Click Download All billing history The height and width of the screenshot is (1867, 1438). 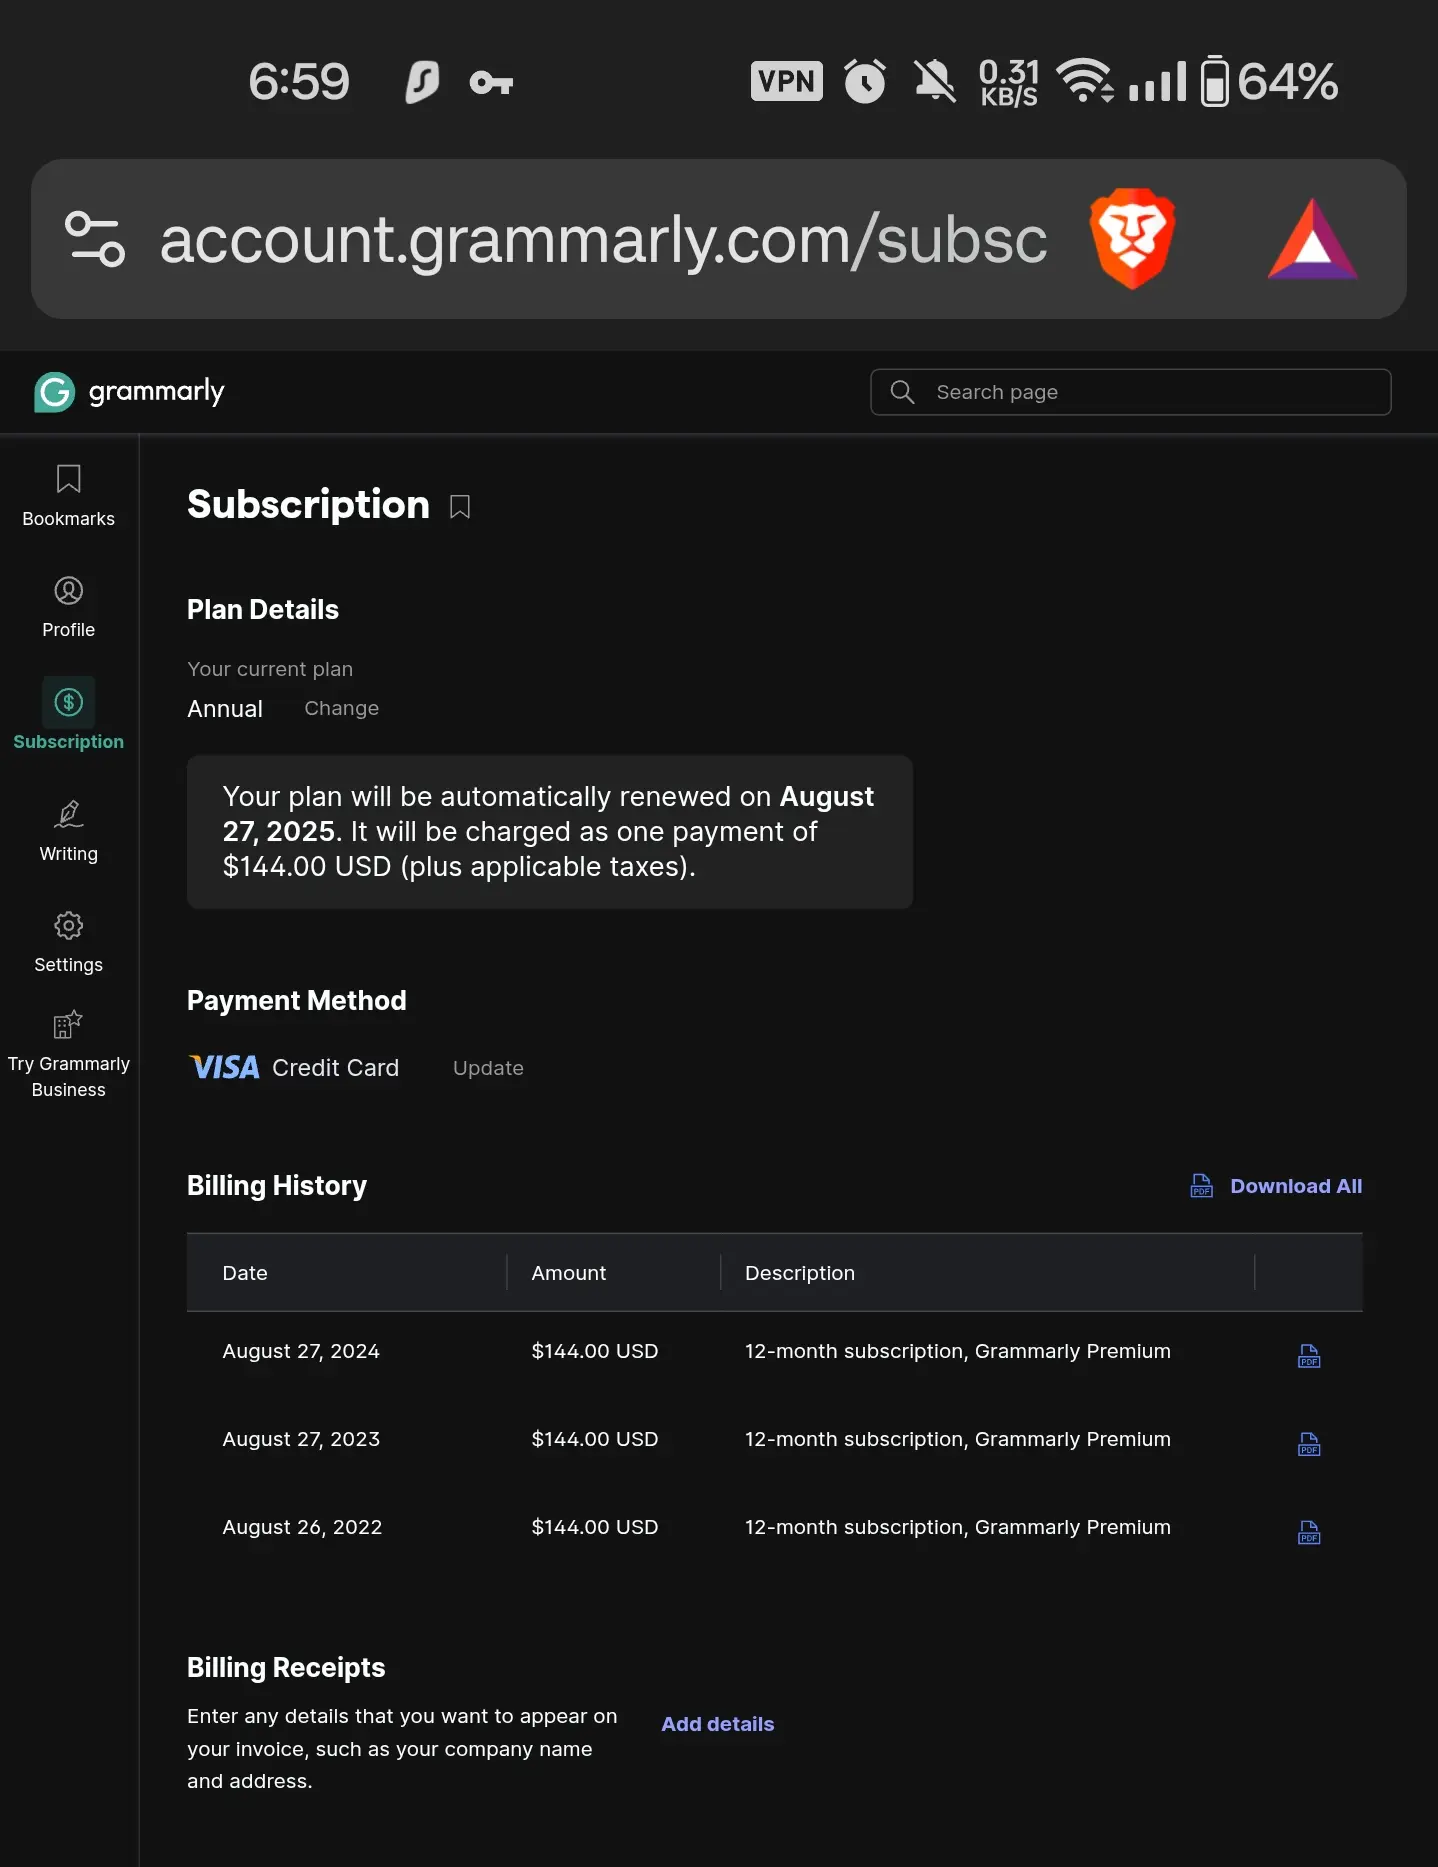click(x=1295, y=1186)
